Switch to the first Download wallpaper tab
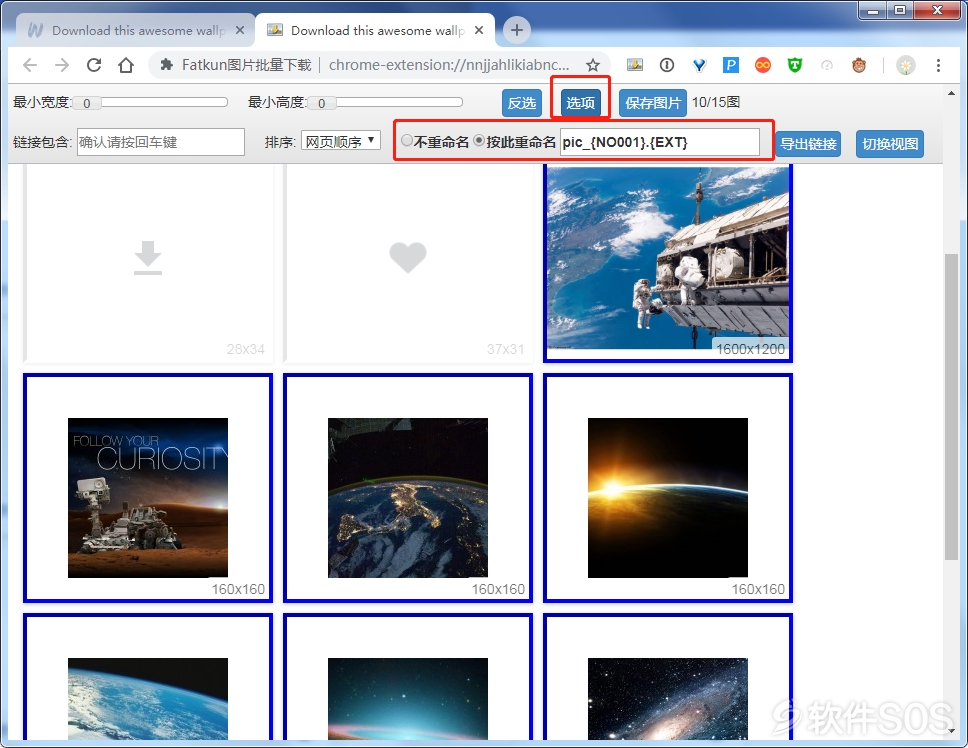 (135, 30)
